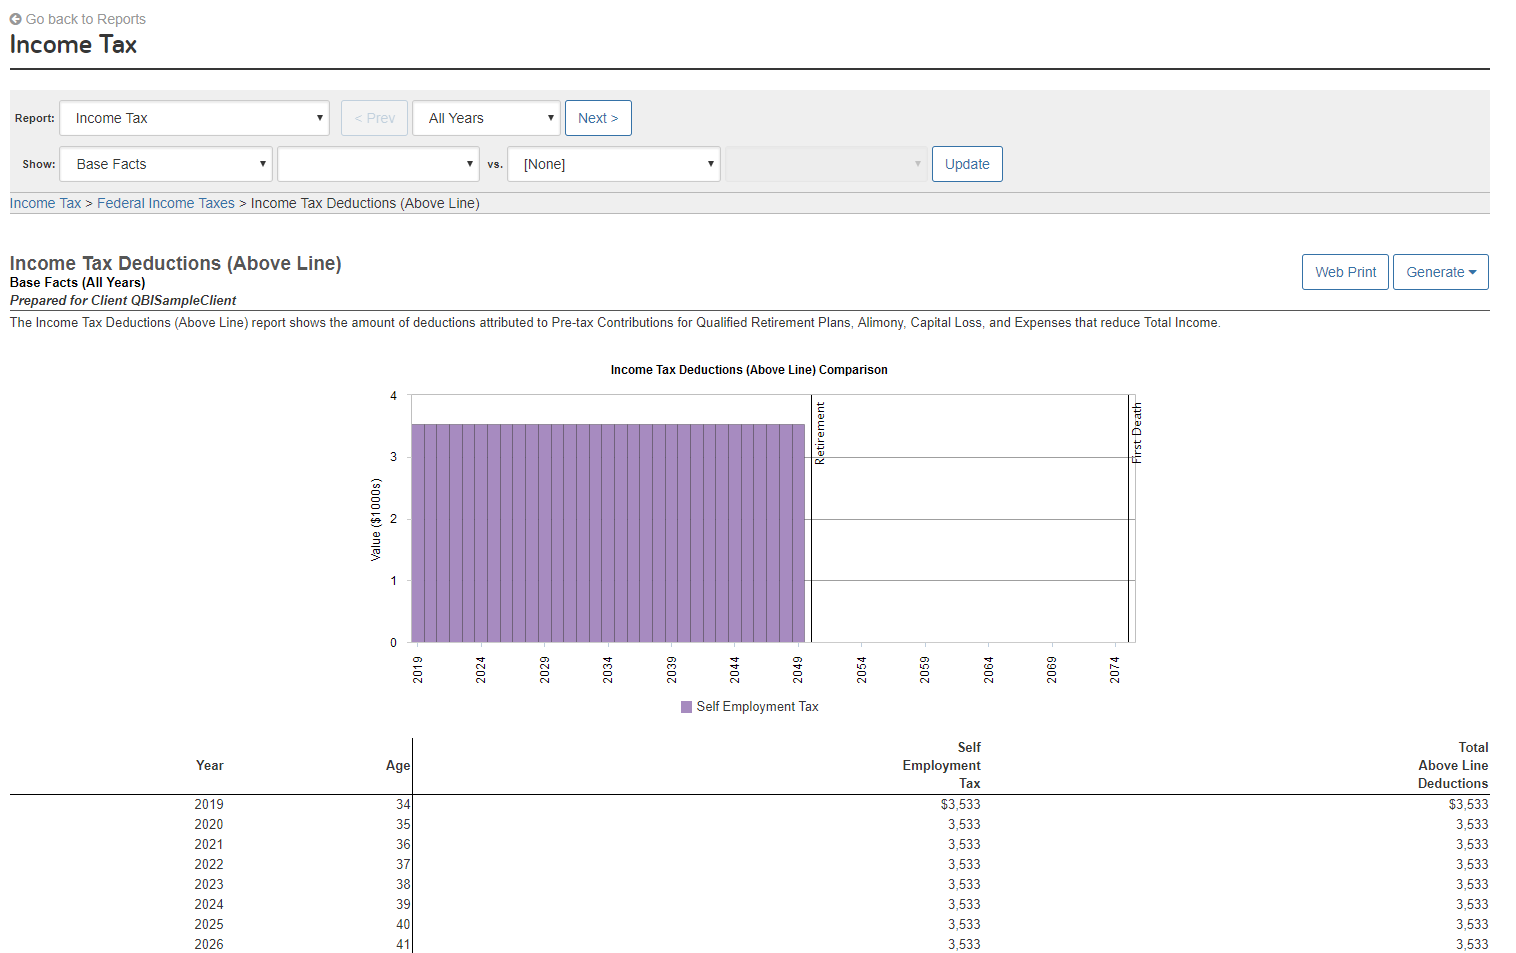Click the Prev button

pyautogui.click(x=374, y=118)
